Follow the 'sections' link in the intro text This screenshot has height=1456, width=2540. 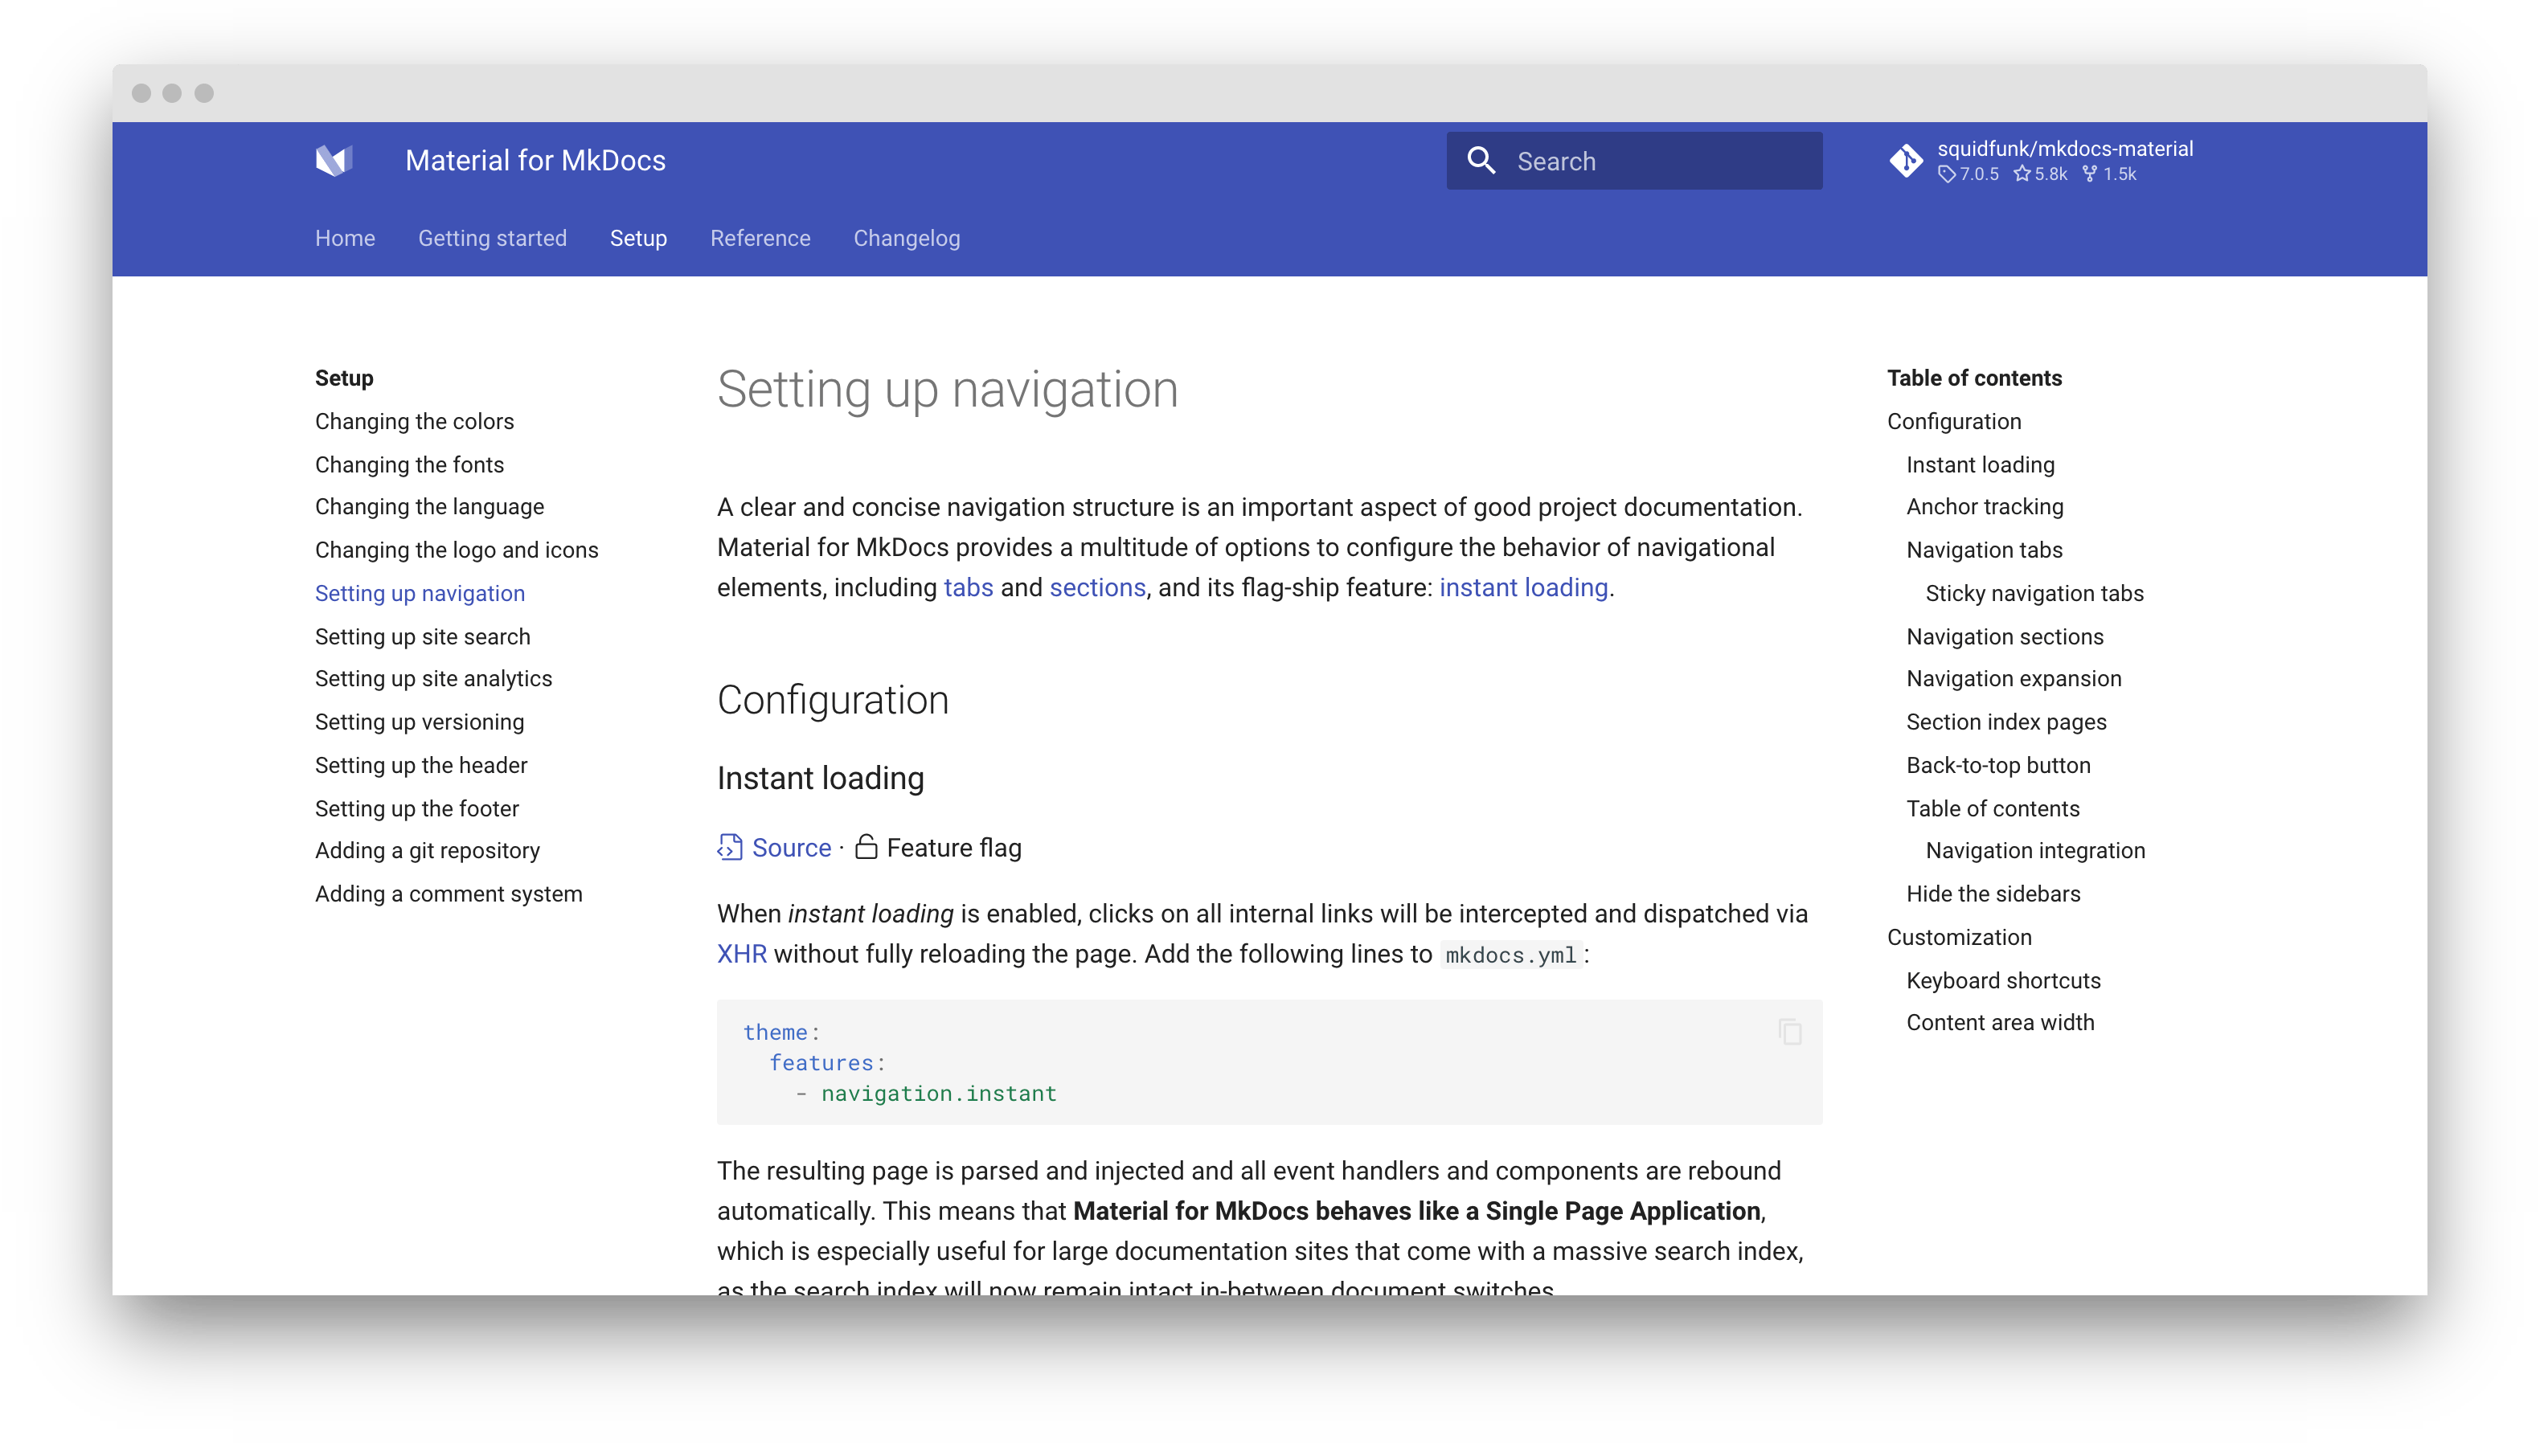tap(1097, 588)
